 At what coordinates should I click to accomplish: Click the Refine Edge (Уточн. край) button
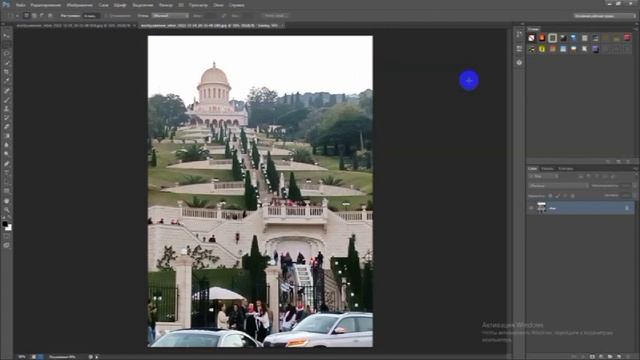[276, 16]
